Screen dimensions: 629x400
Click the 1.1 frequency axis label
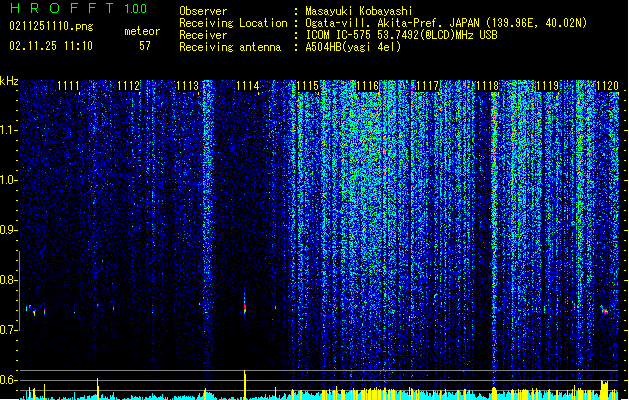click(x=9, y=130)
